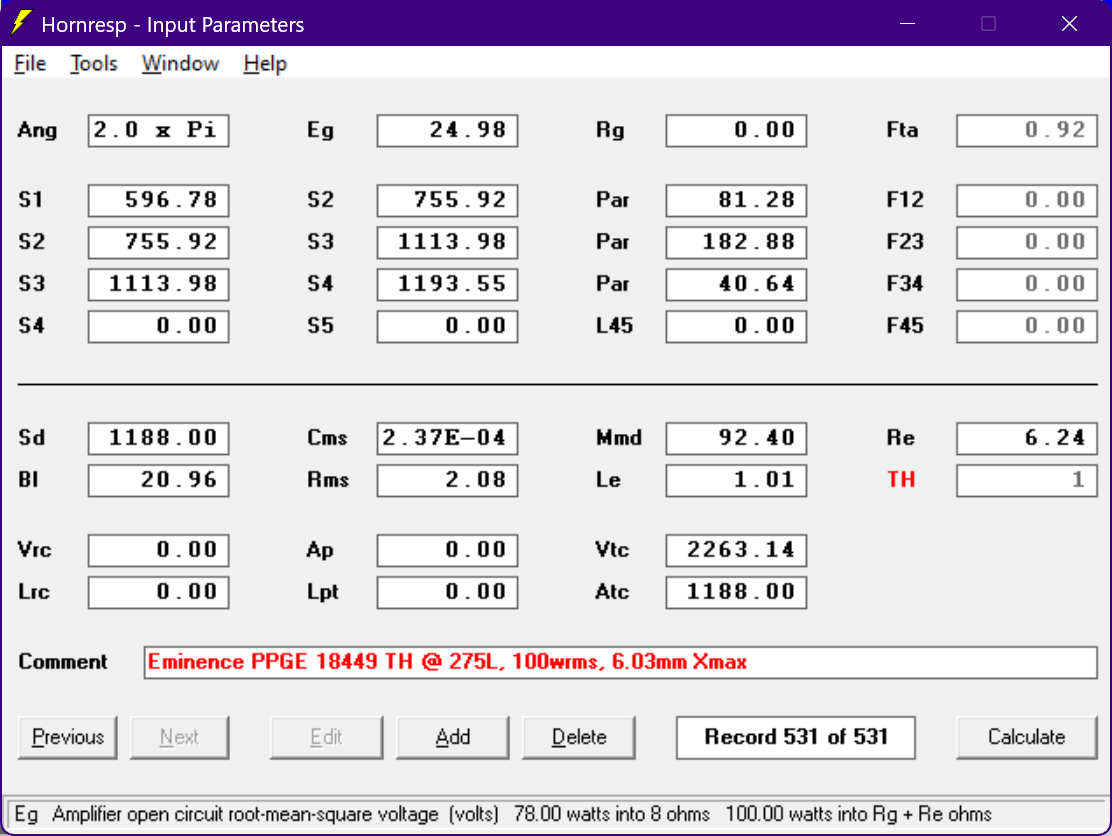The image size is (1112, 836).
Task: Select the Ang field showing 2.0 x Pi
Action: [x=158, y=130]
